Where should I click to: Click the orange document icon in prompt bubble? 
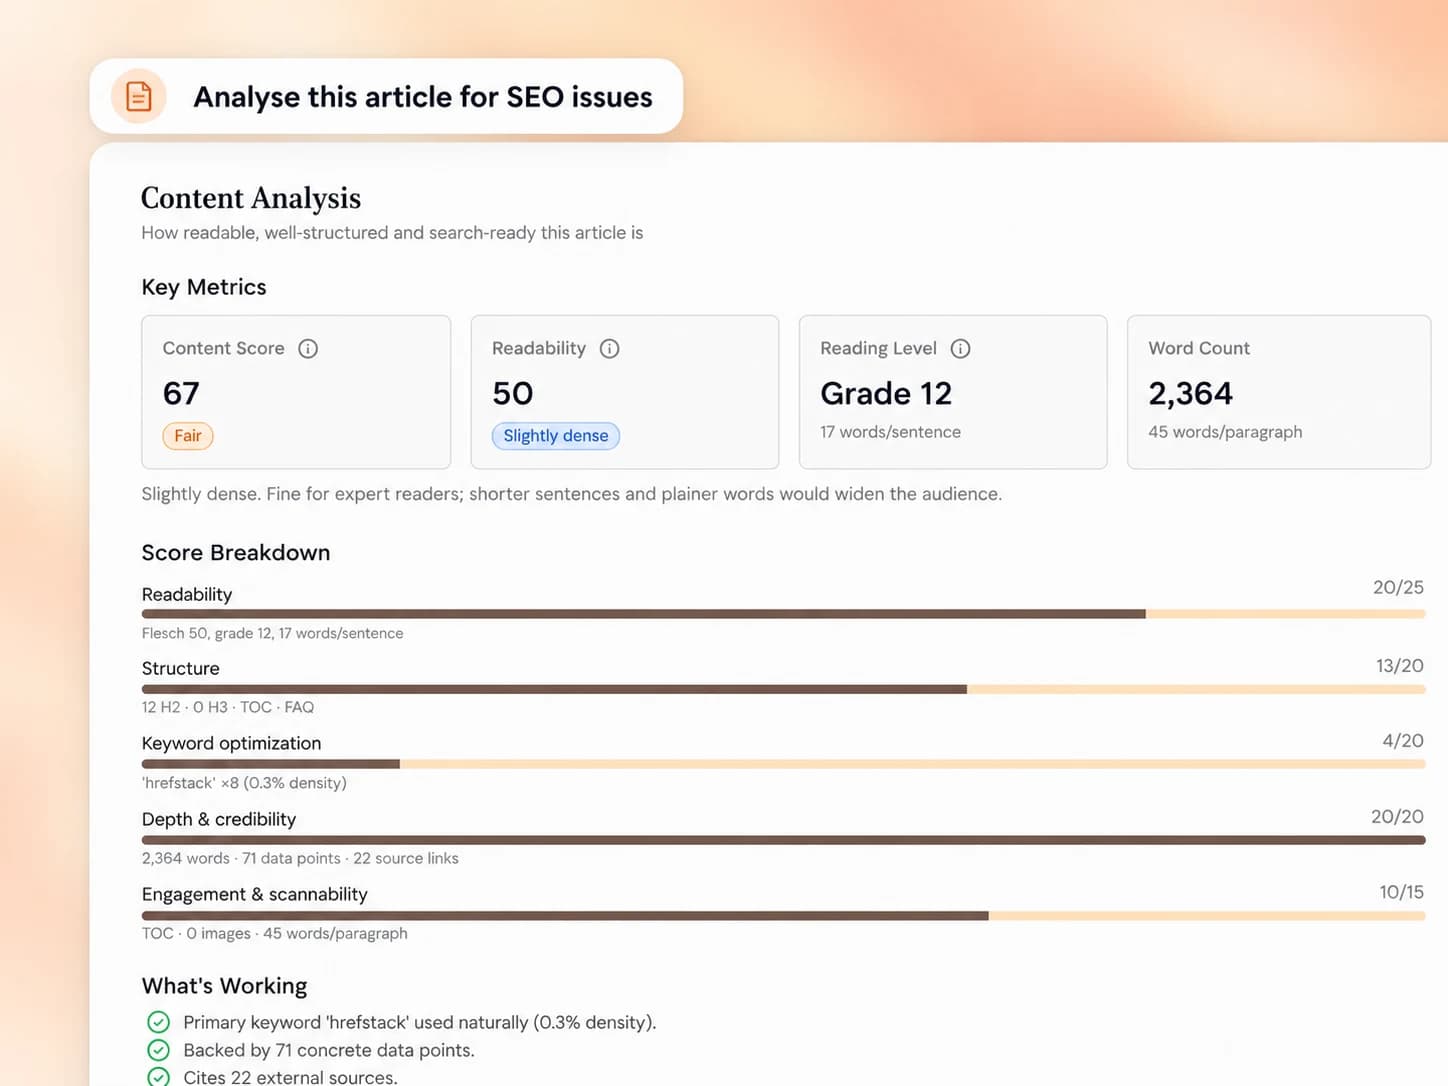(138, 97)
